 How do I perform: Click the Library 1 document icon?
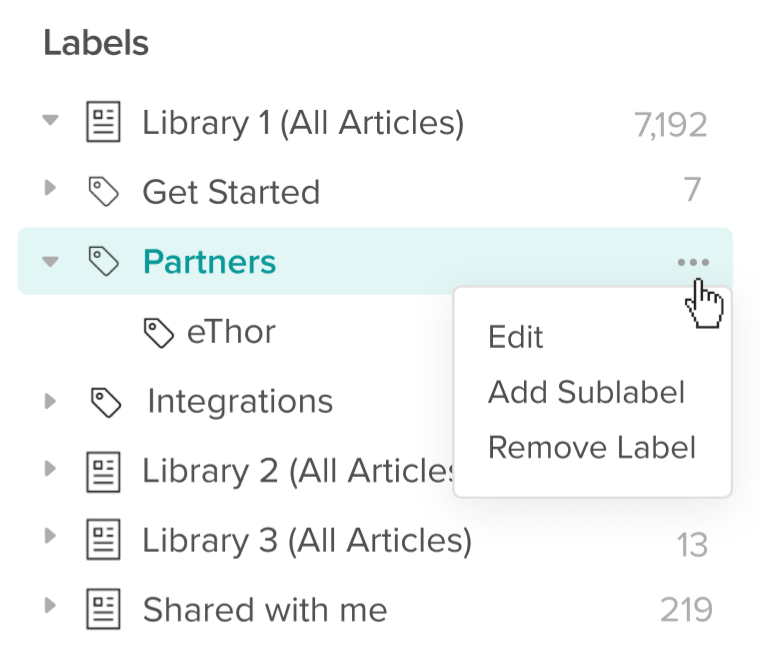click(103, 124)
